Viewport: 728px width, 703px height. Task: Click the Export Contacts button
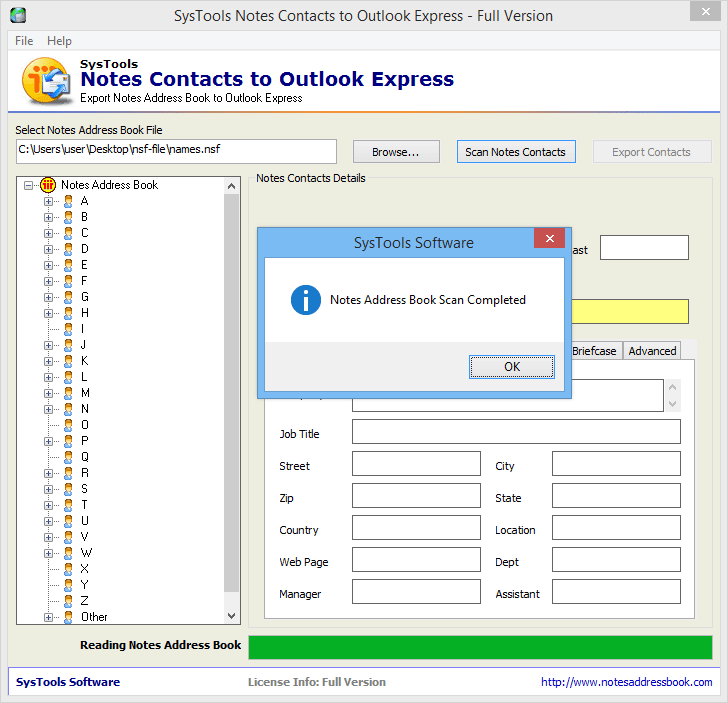(x=651, y=152)
